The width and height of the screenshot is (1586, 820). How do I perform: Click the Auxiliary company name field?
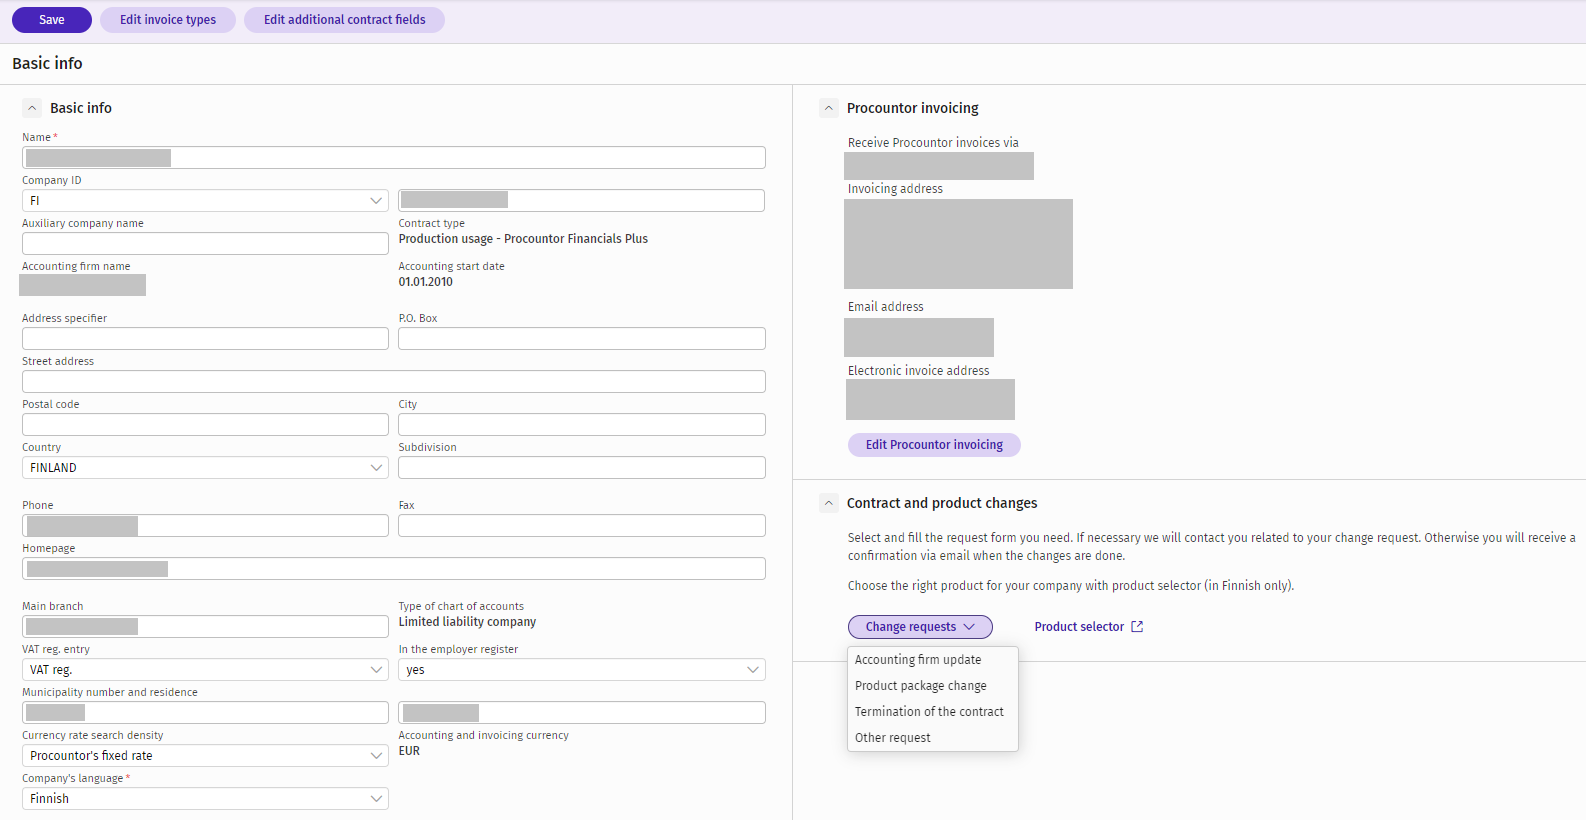tap(205, 244)
